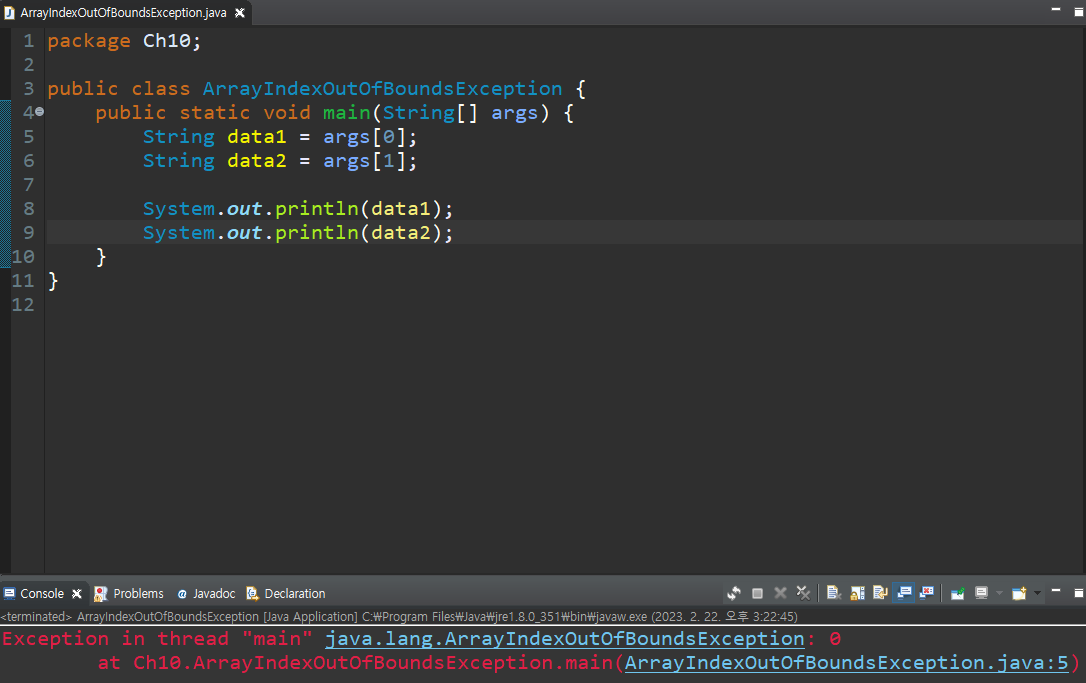This screenshot has width=1086, height=683.
Task: Click the Open Console icon
Action: pos(1019,593)
